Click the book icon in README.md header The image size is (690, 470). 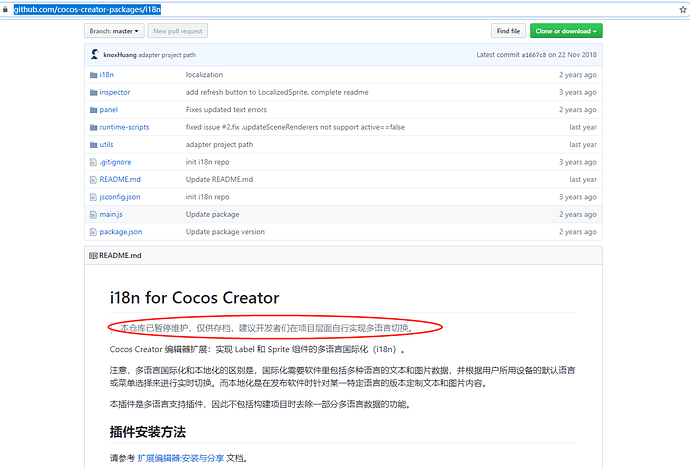click(x=93, y=256)
